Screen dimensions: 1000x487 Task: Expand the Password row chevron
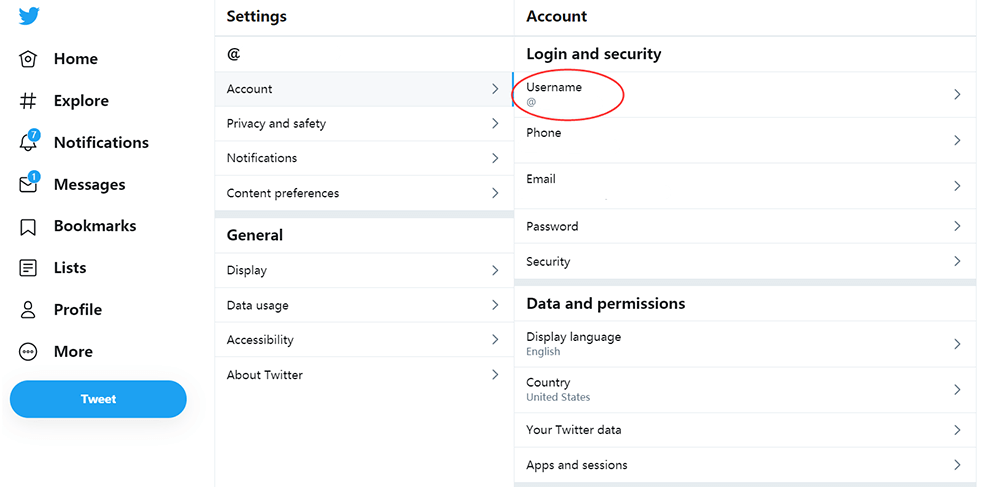pyautogui.click(x=957, y=226)
